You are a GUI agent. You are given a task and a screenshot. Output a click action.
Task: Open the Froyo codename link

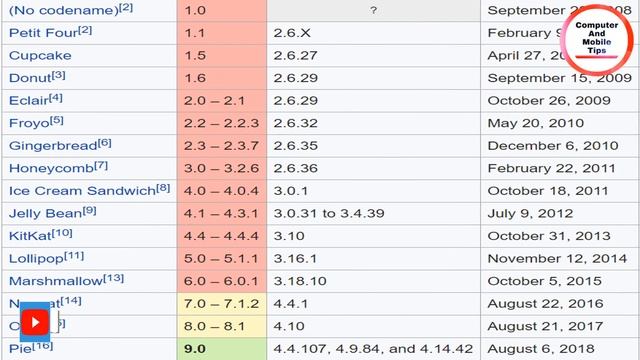[29, 123]
